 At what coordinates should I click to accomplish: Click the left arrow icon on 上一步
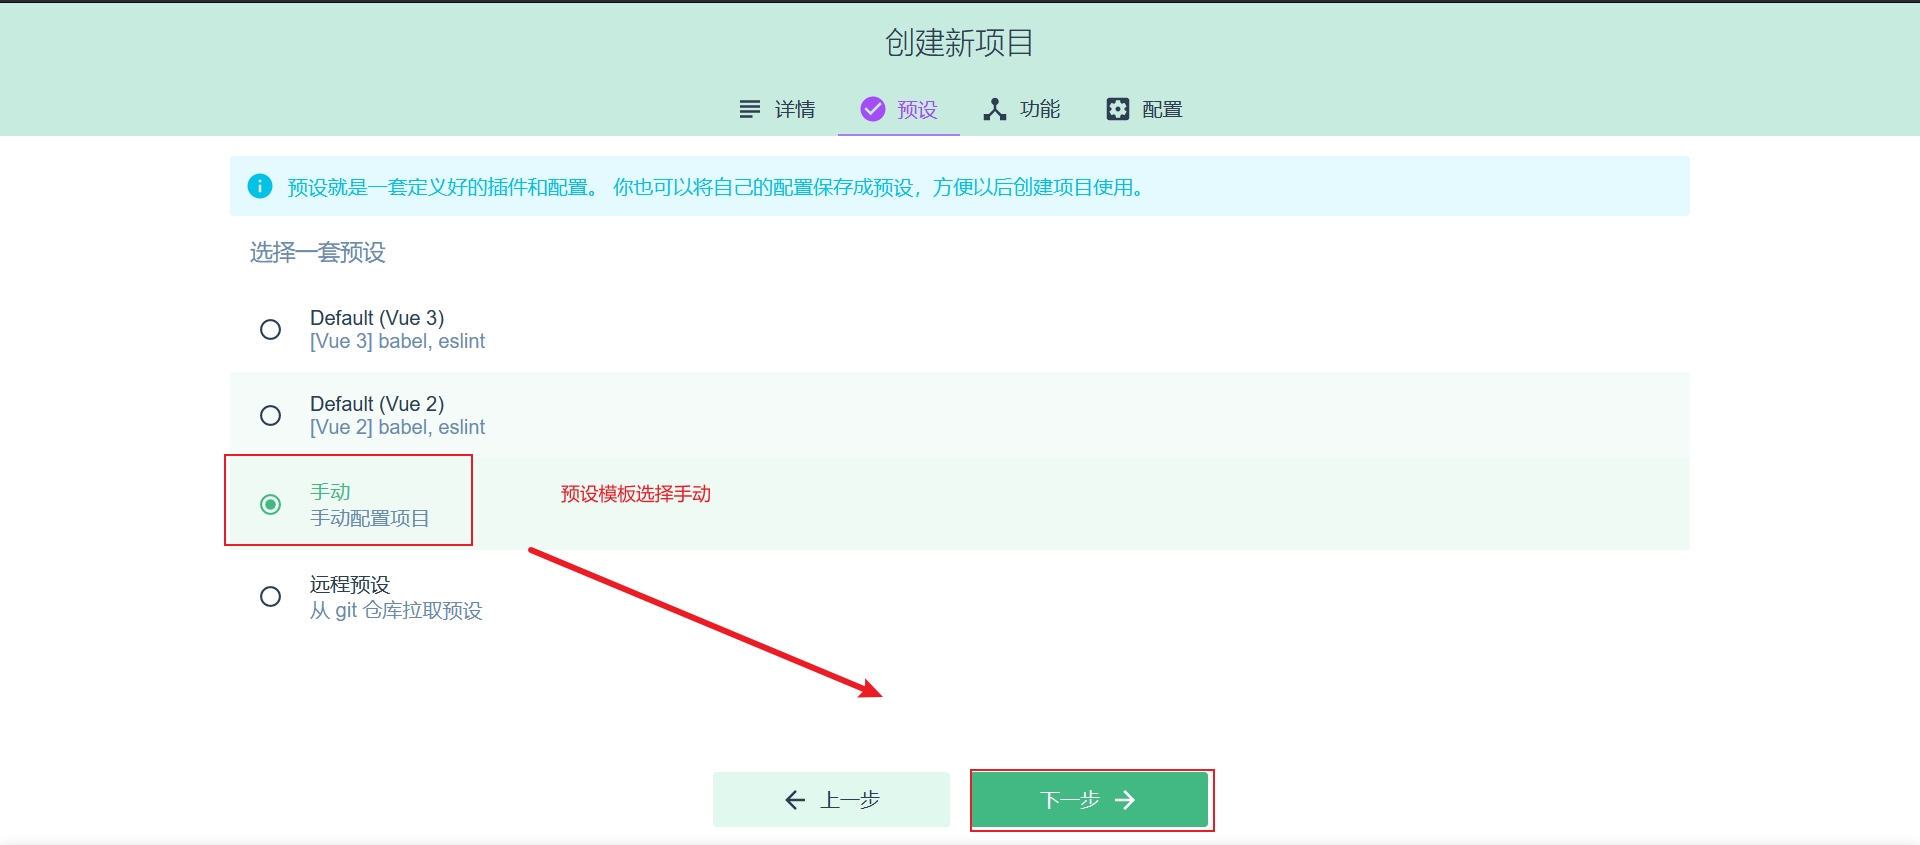point(795,800)
